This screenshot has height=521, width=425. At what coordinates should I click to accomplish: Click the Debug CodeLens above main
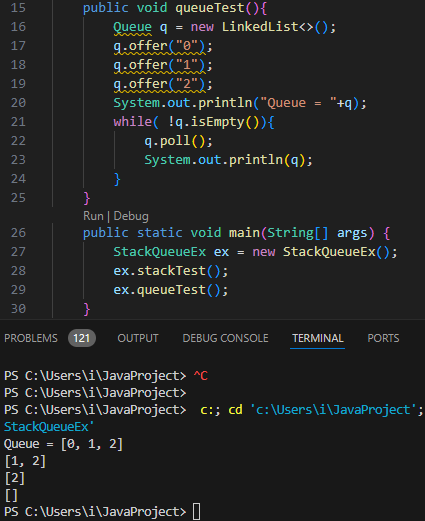pos(131,216)
